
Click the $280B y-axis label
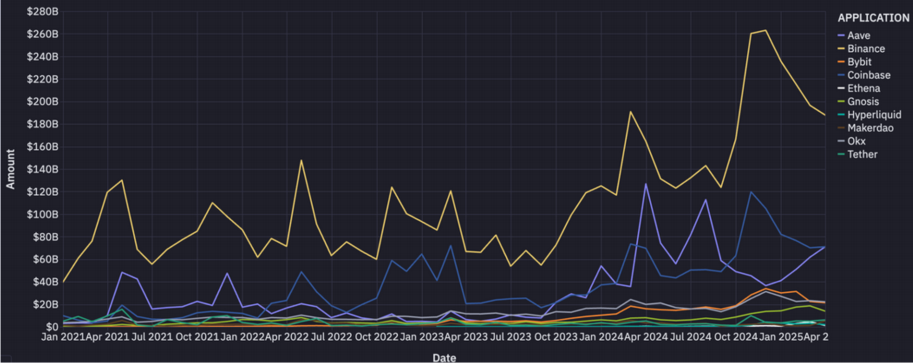43,12
